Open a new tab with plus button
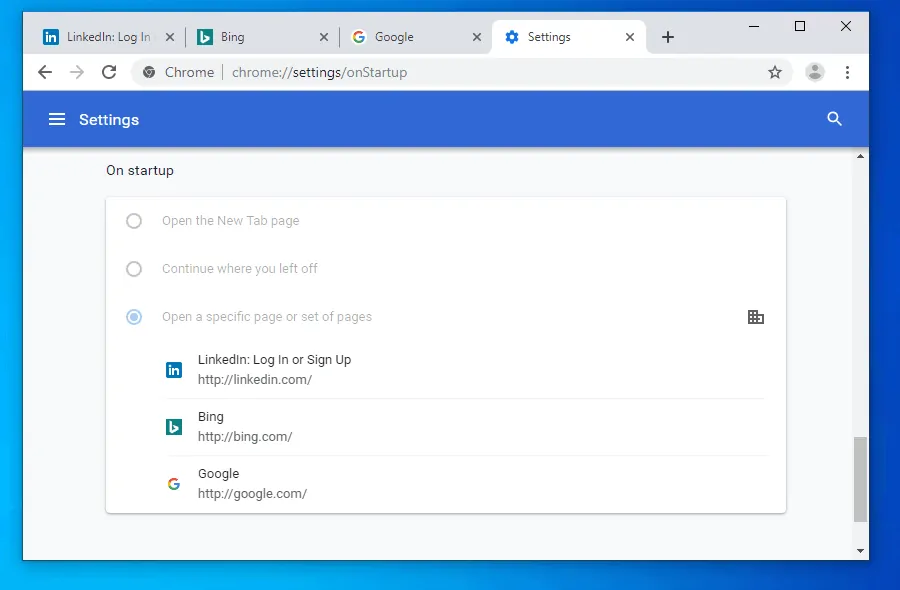The height and width of the screenshot is (590, 900). [x=668, y=37]
